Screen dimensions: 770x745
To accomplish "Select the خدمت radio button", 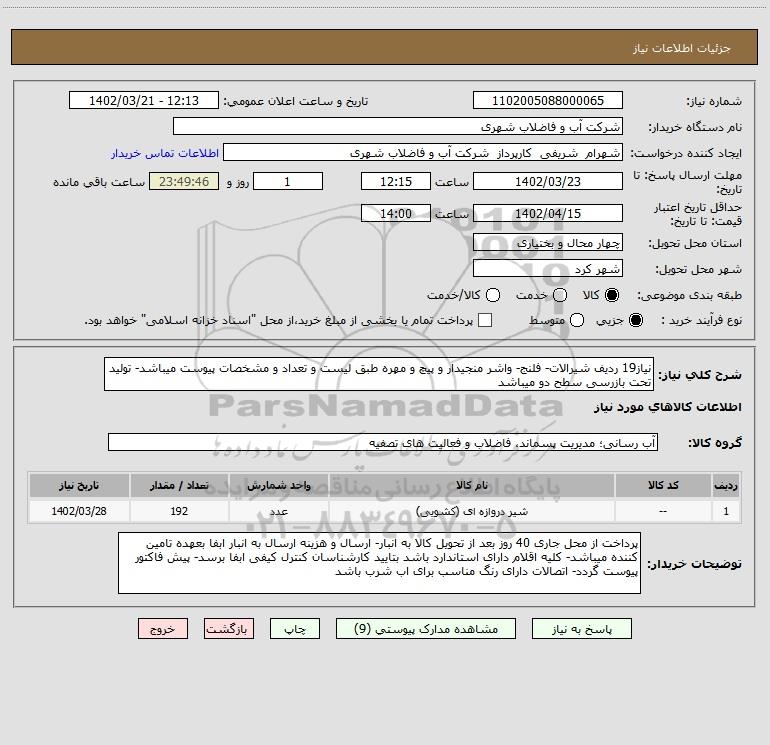I will tap(560, 295).
